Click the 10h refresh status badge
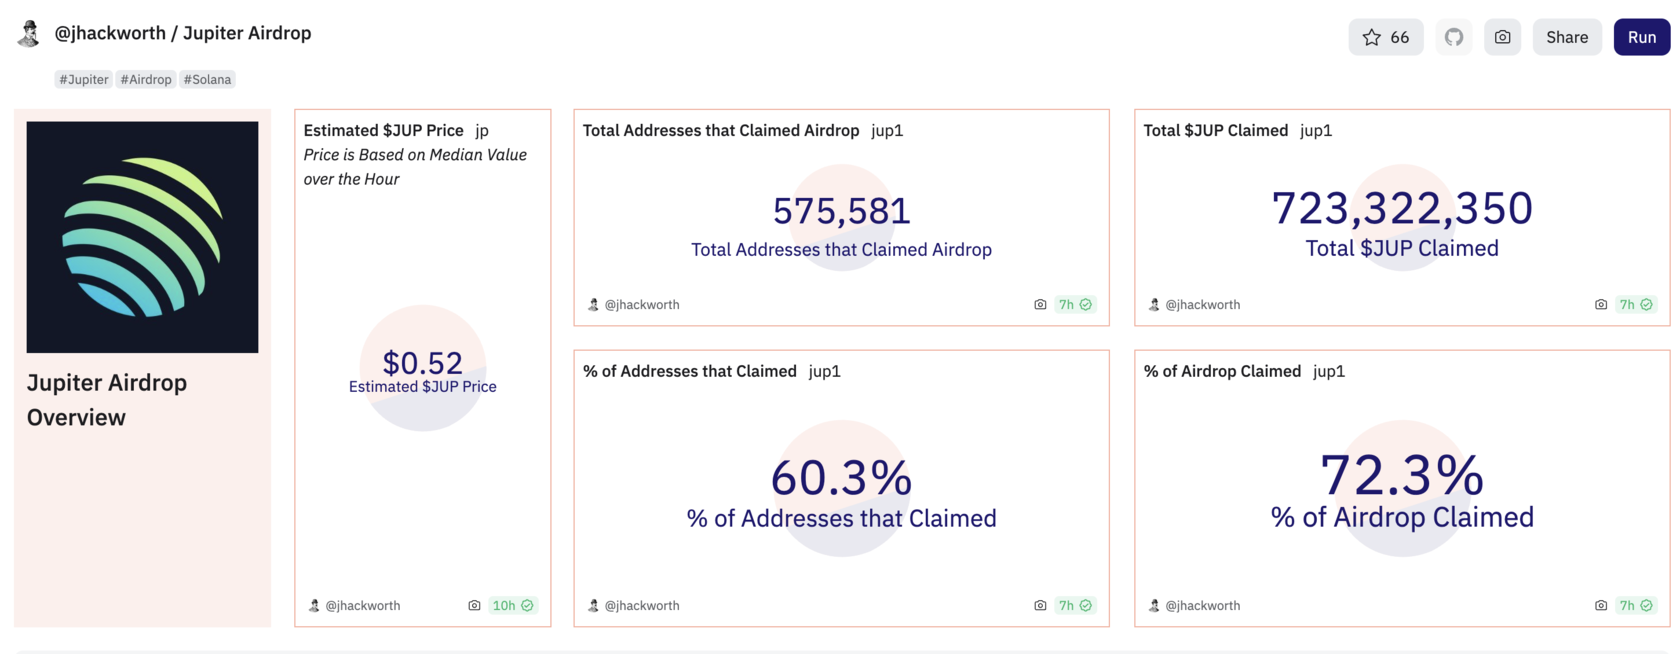Image resolution: width=1680 pixels, height=654 pixels. point(512,605)
